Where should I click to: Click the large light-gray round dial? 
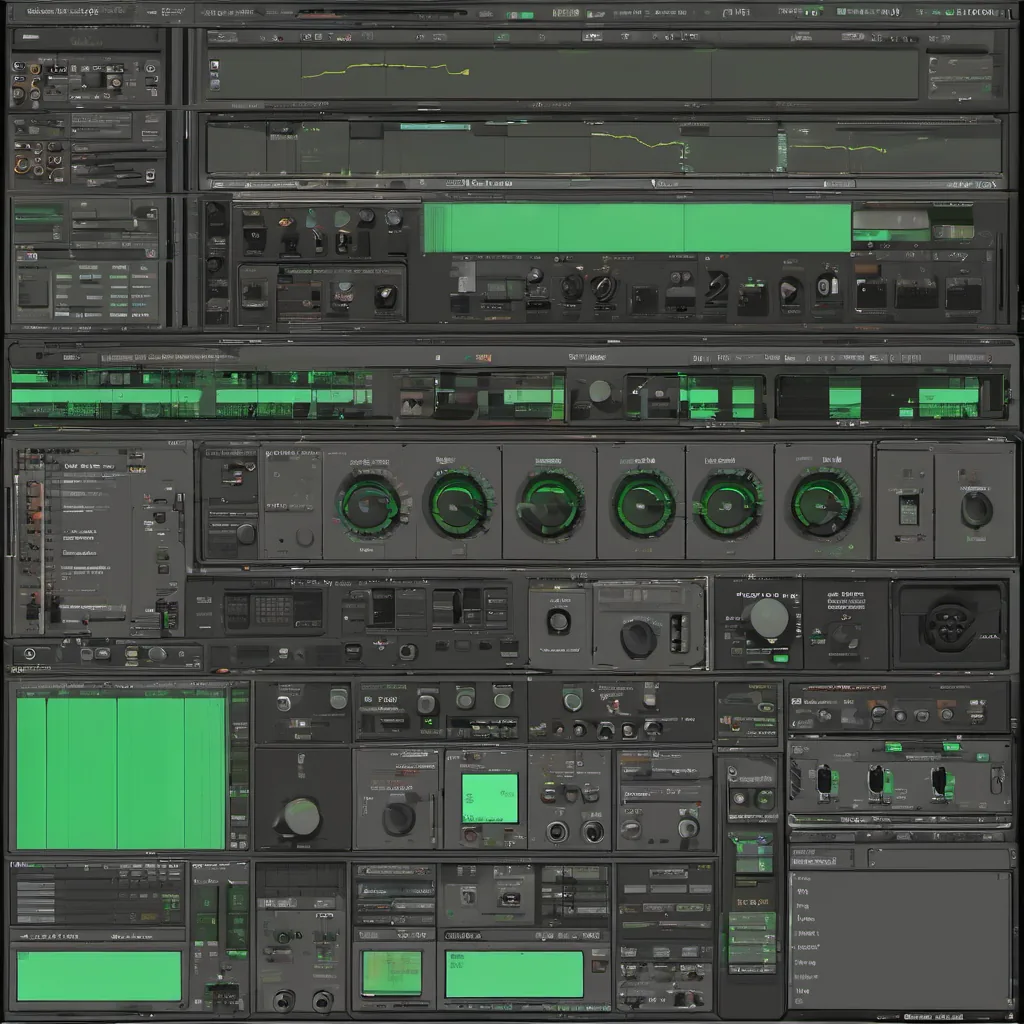point(768,619)
